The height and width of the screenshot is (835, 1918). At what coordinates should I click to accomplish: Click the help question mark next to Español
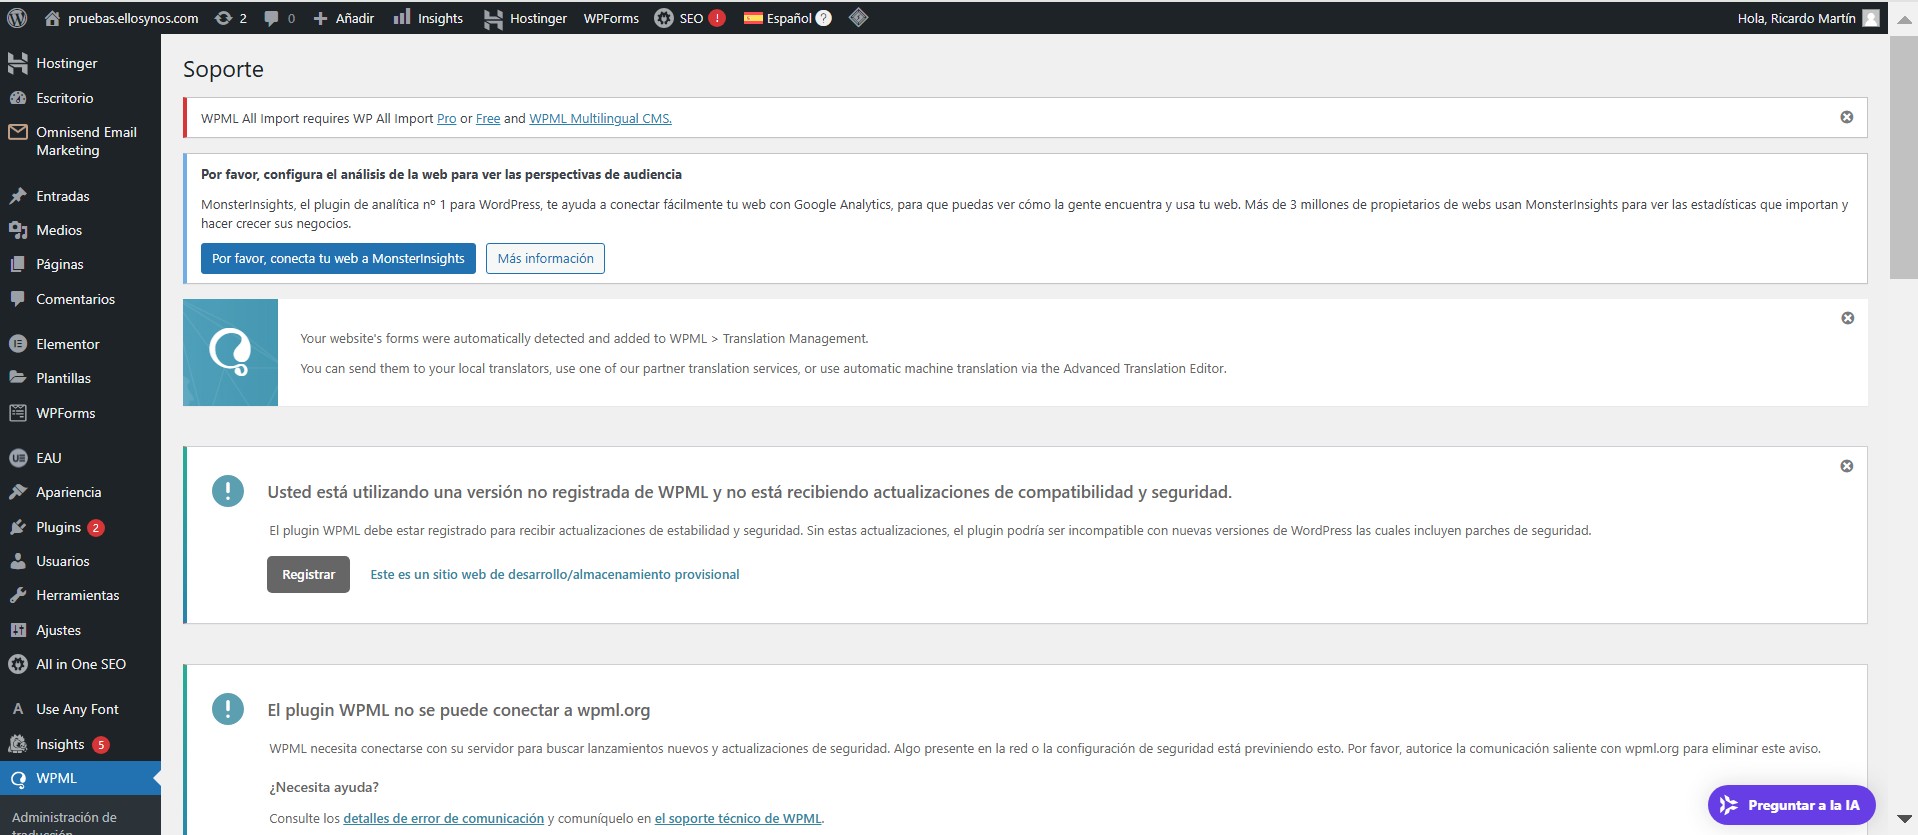tap(824, 18)
